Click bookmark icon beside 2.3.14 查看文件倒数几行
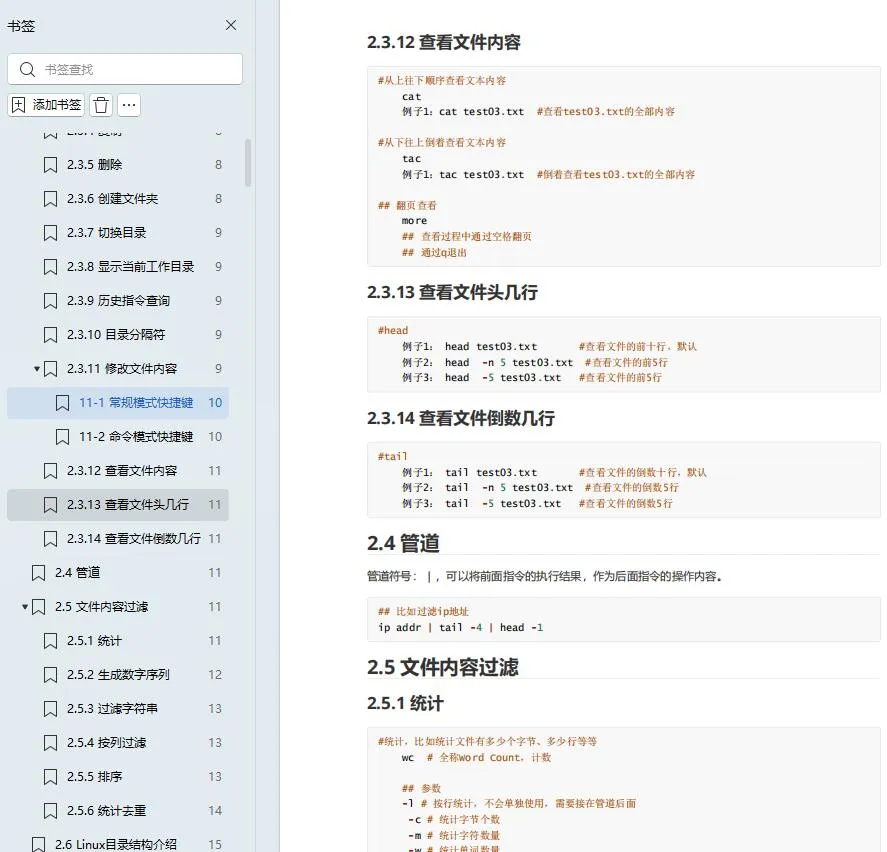Viewport: 887px width, 852px height. (x=50, y=539)
